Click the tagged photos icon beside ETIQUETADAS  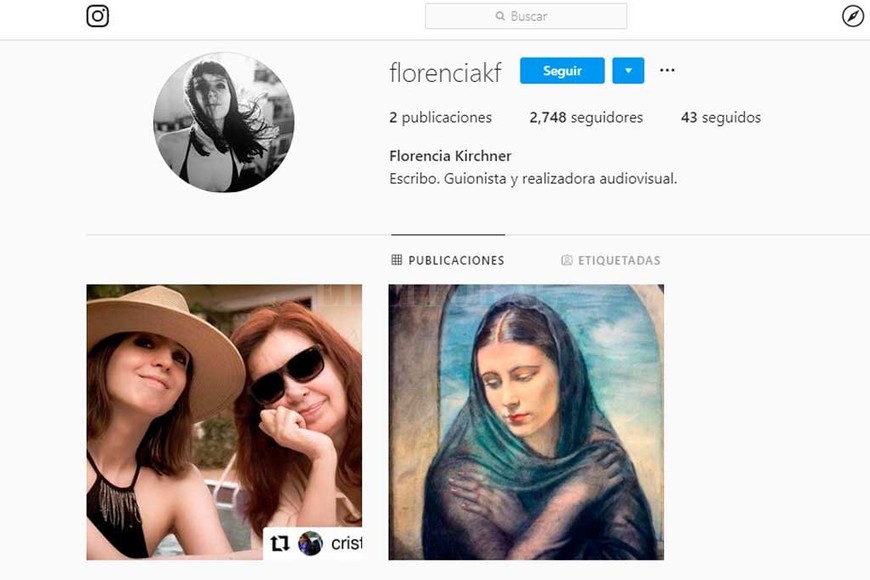[567, 260]
